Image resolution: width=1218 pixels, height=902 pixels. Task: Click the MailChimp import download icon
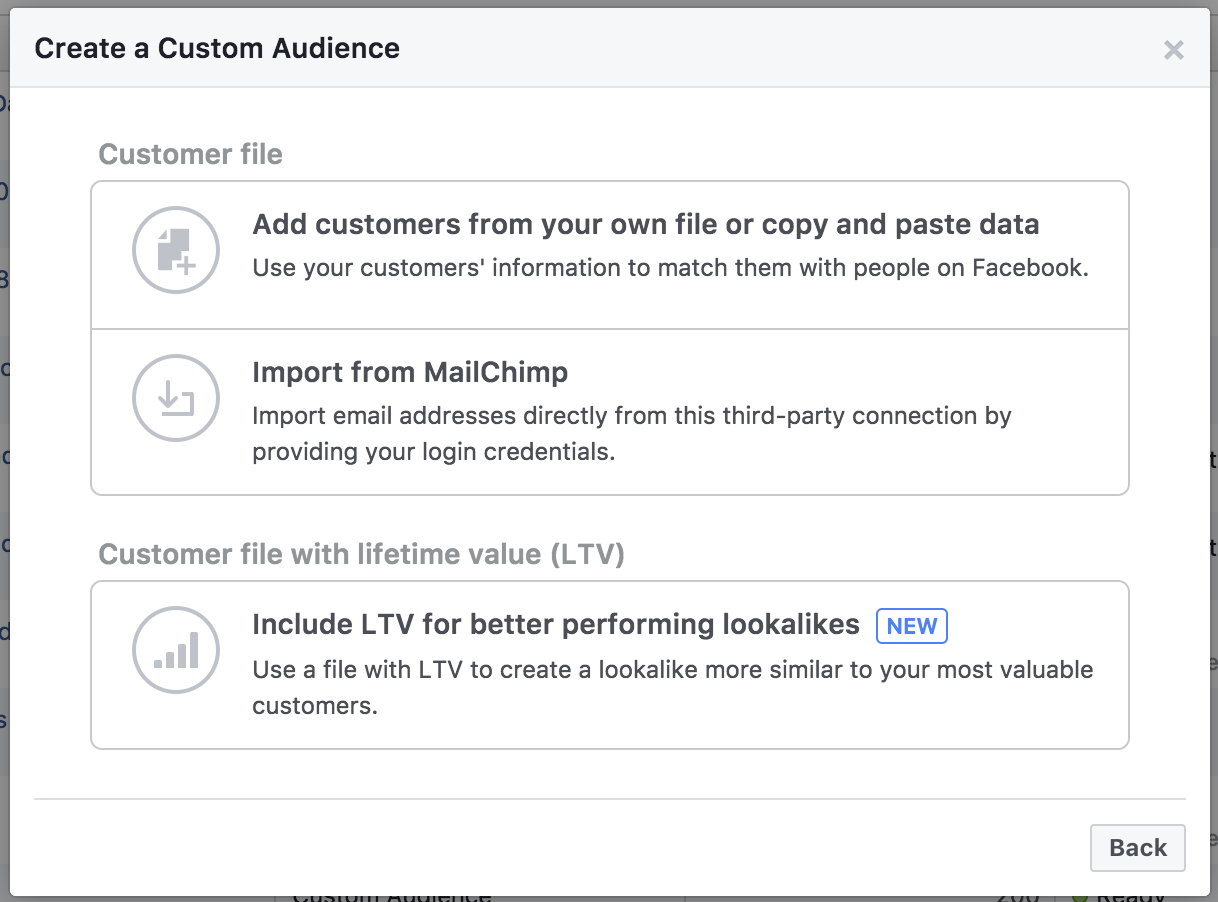[x=176, y=398]
